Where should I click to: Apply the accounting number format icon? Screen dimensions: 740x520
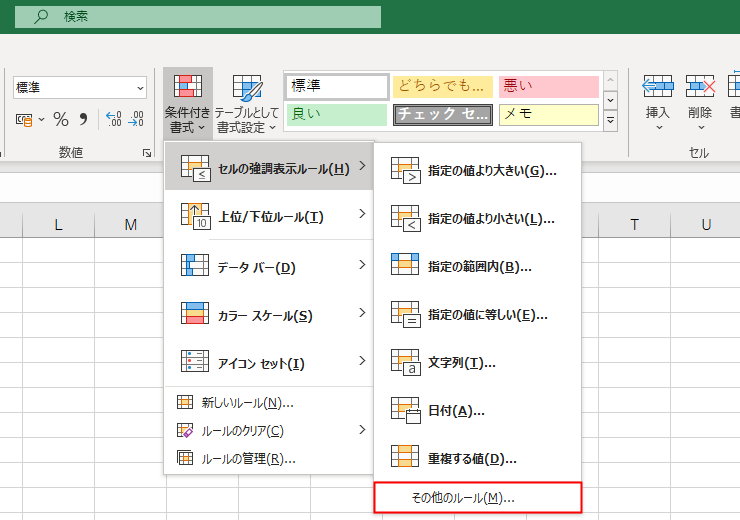(x=24, y=119)
